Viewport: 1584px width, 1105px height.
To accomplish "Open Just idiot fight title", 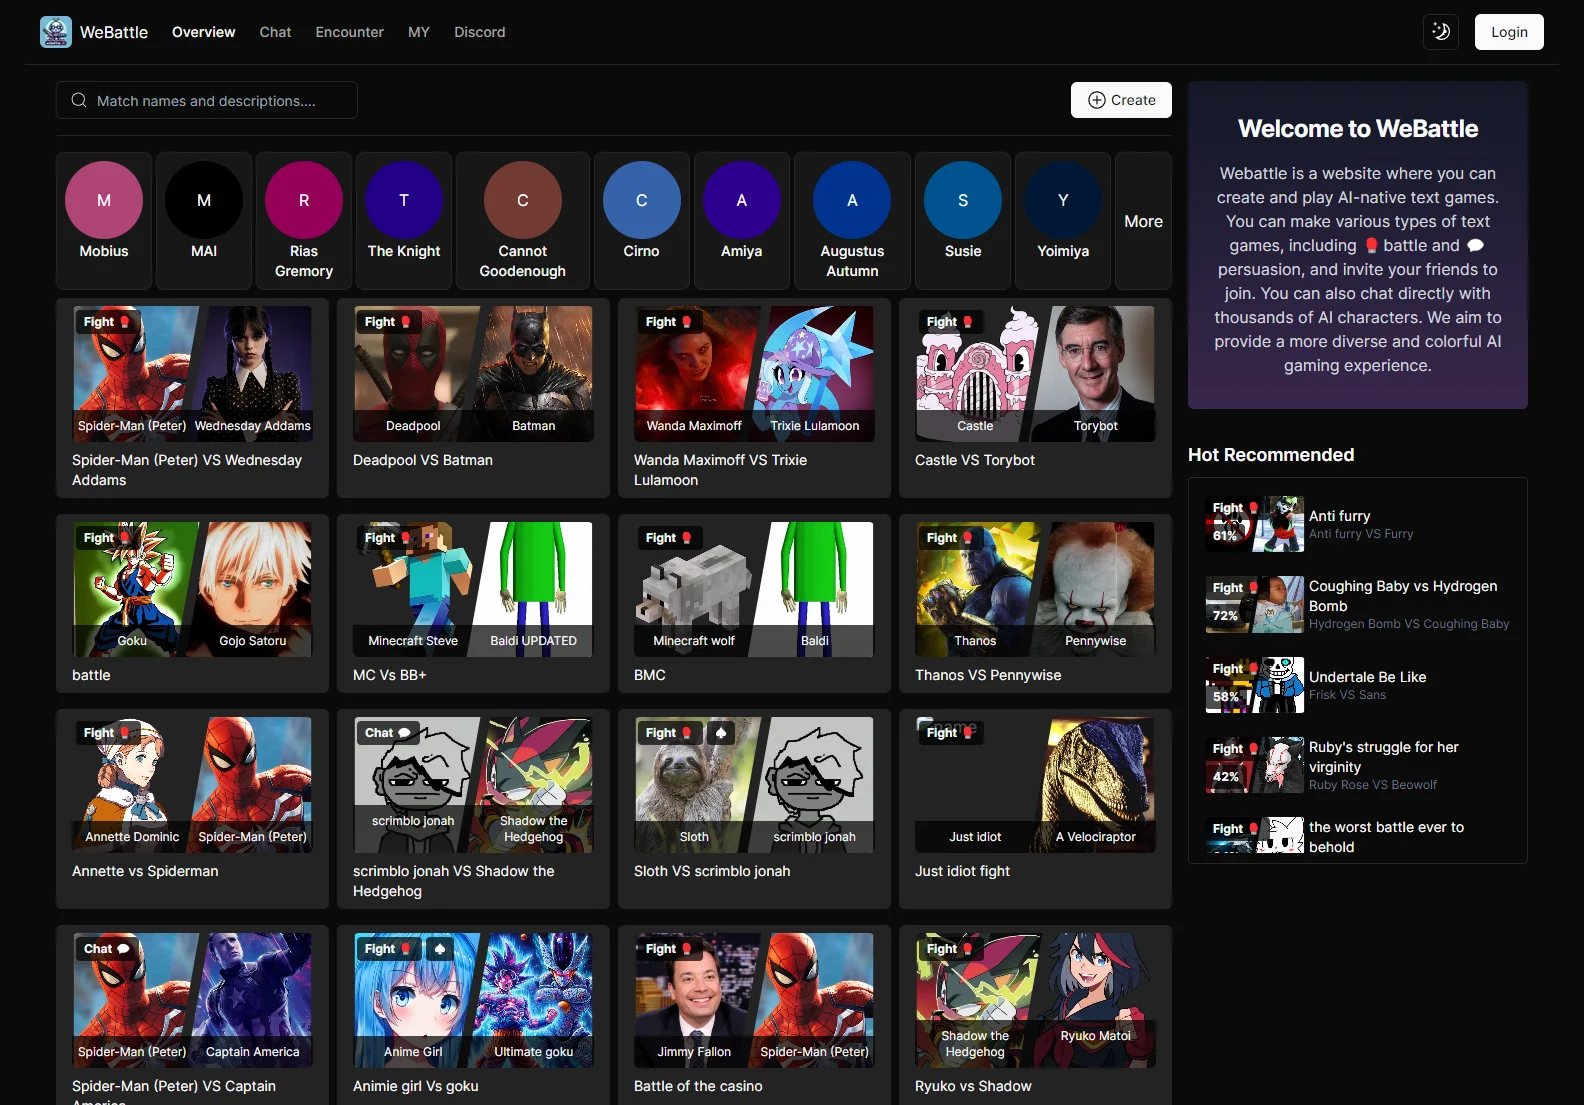I will click(x=962, y=871).
